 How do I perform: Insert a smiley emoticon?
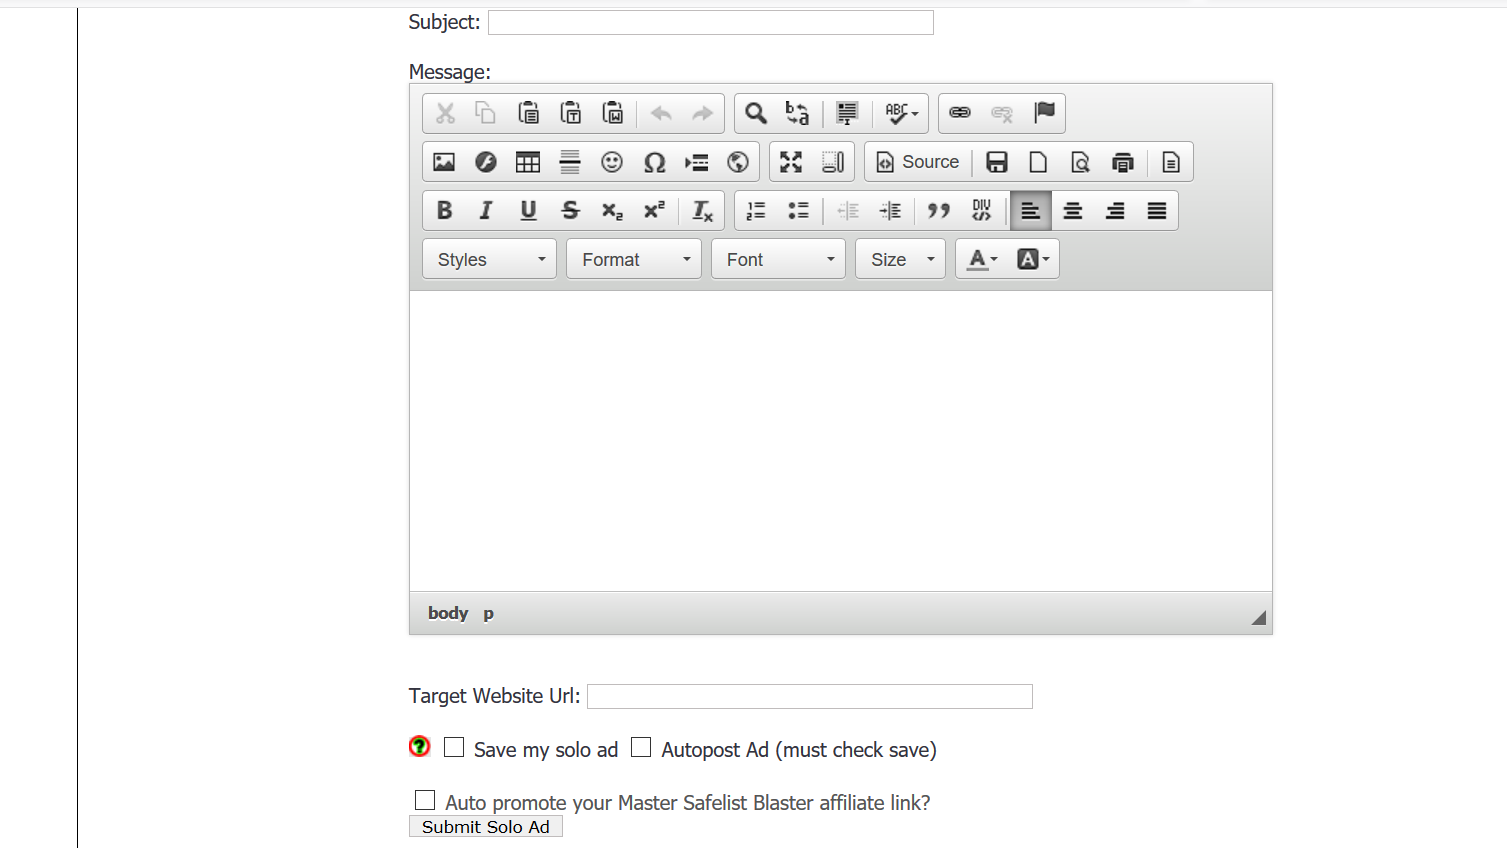point(612,162)
